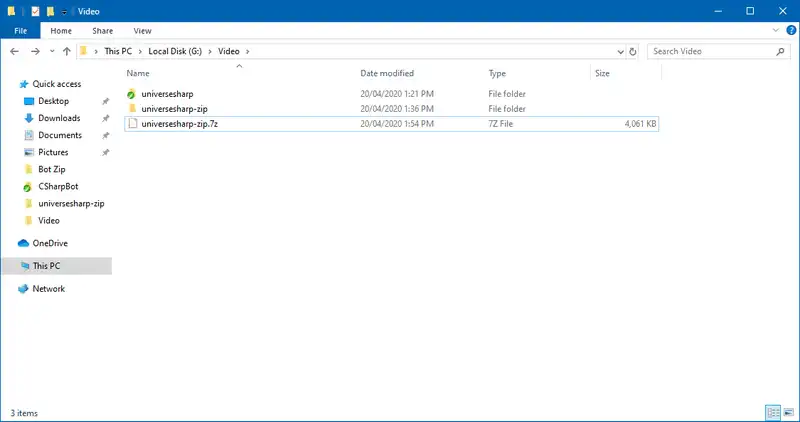Select Network in the navigation pane
The image size is (800, 422).
coord(48,289)
